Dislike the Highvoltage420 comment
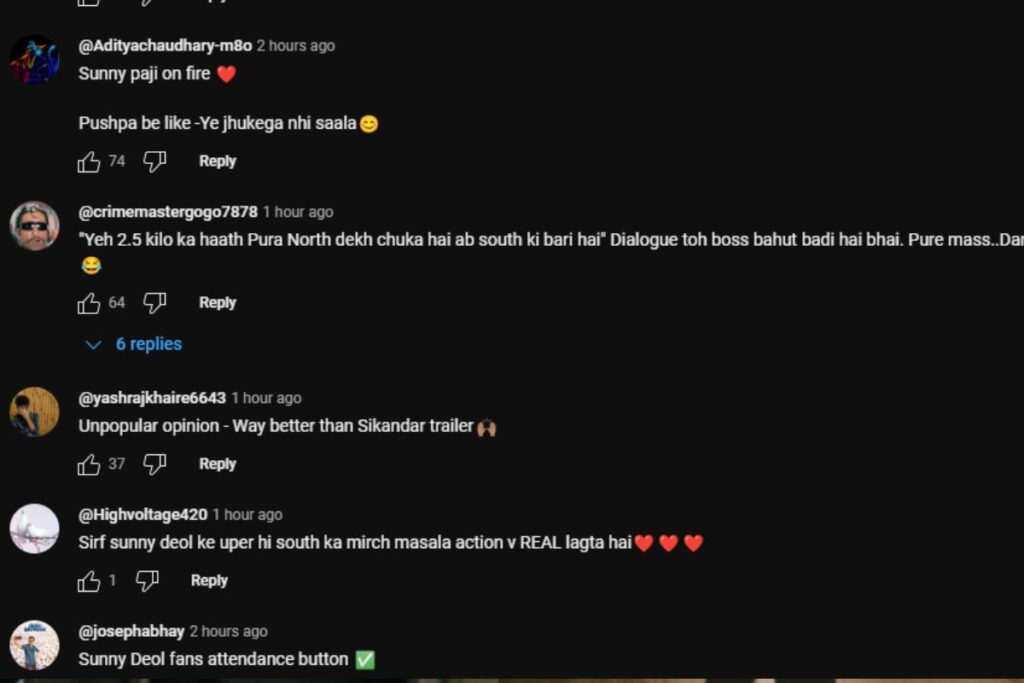The height and width of the screenshot is (683, 1024). point(147,581)
